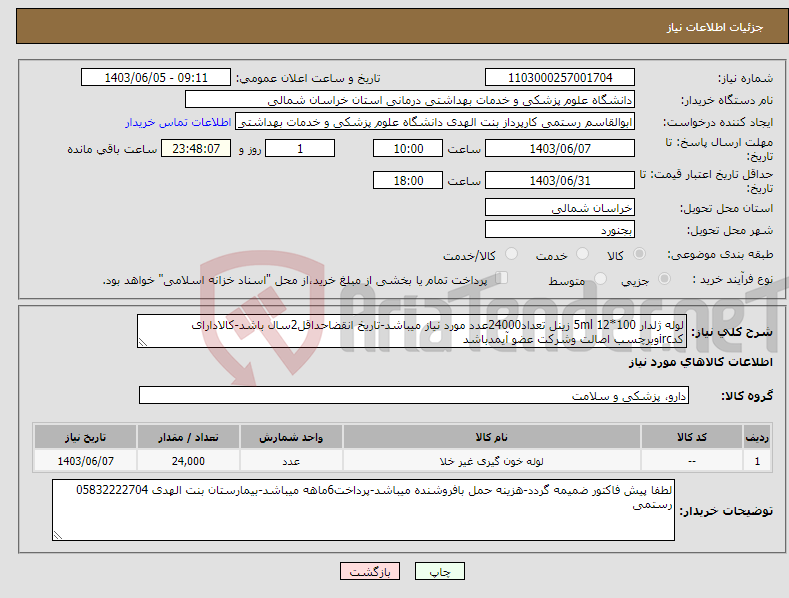Image resolution: width=789 pixels, height=598 pixels.
Task: Click the response deadline time 10:00 field
Action: coord(408,148)
